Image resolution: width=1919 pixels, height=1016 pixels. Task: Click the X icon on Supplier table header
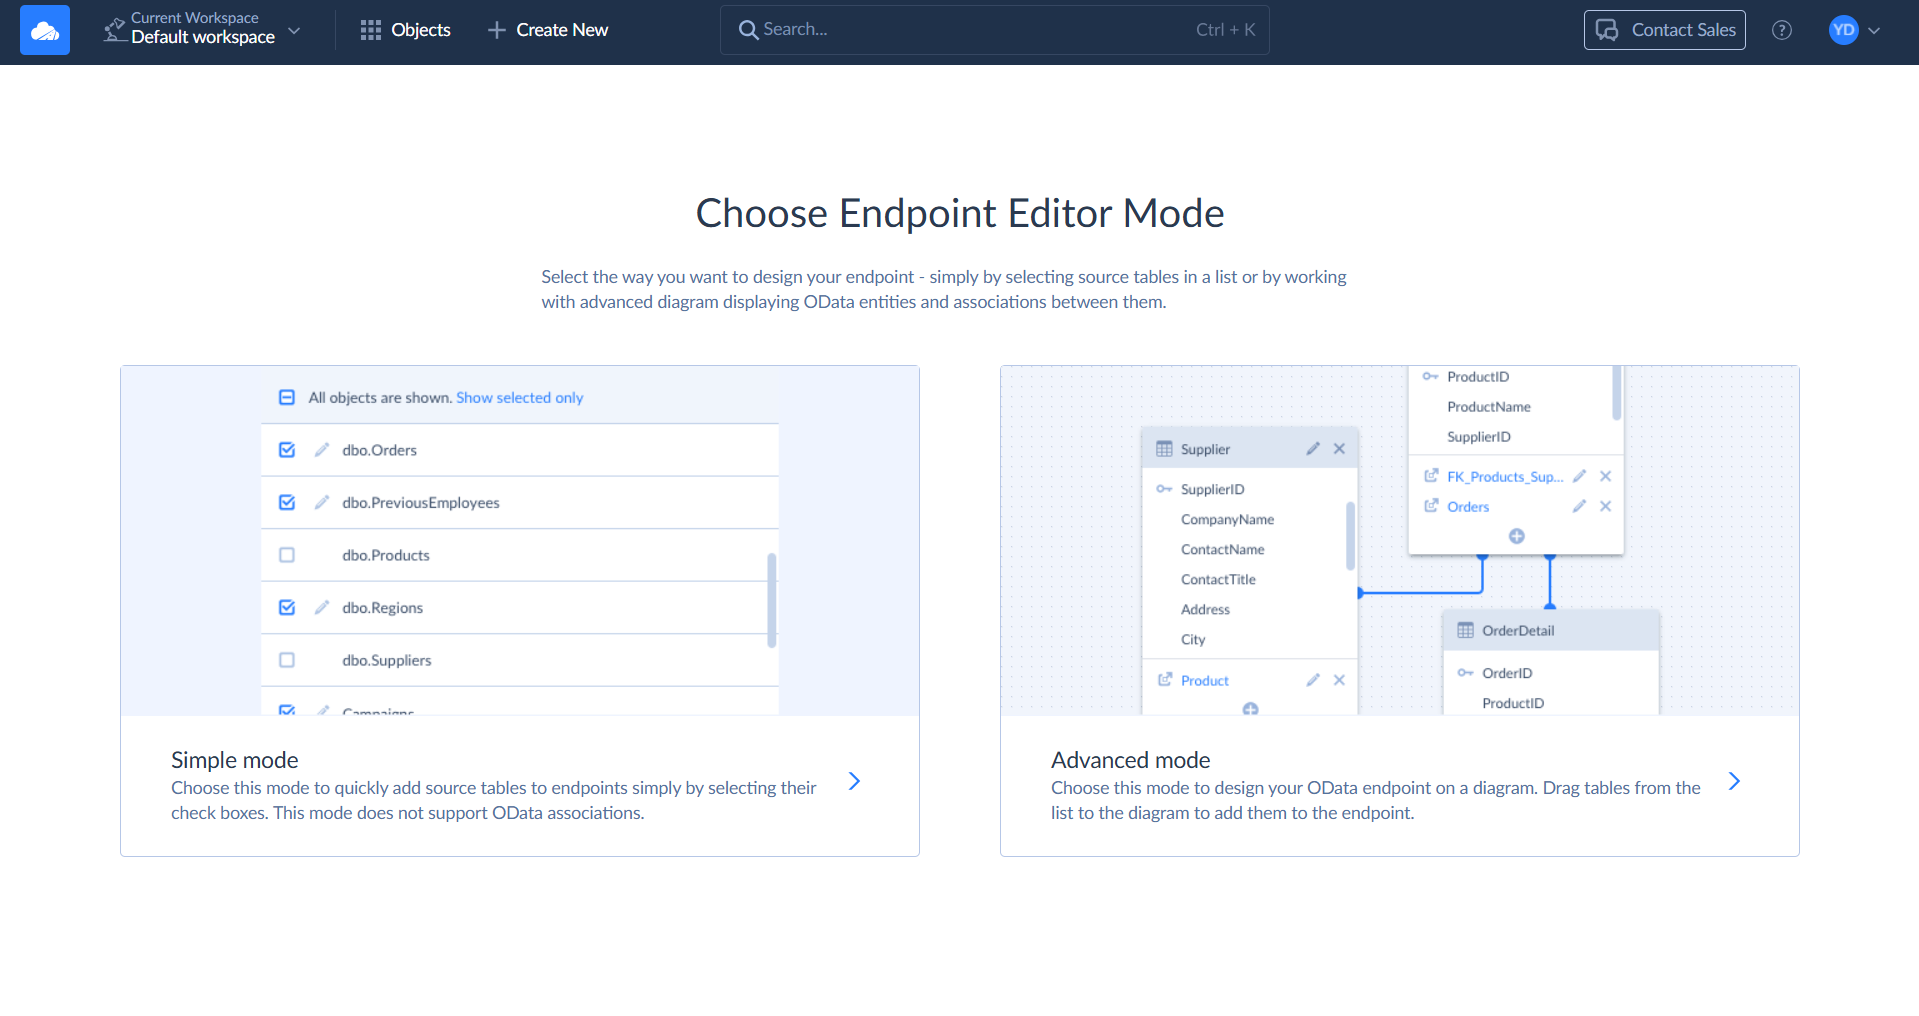pyautogui.click(x=1339, y=449)
